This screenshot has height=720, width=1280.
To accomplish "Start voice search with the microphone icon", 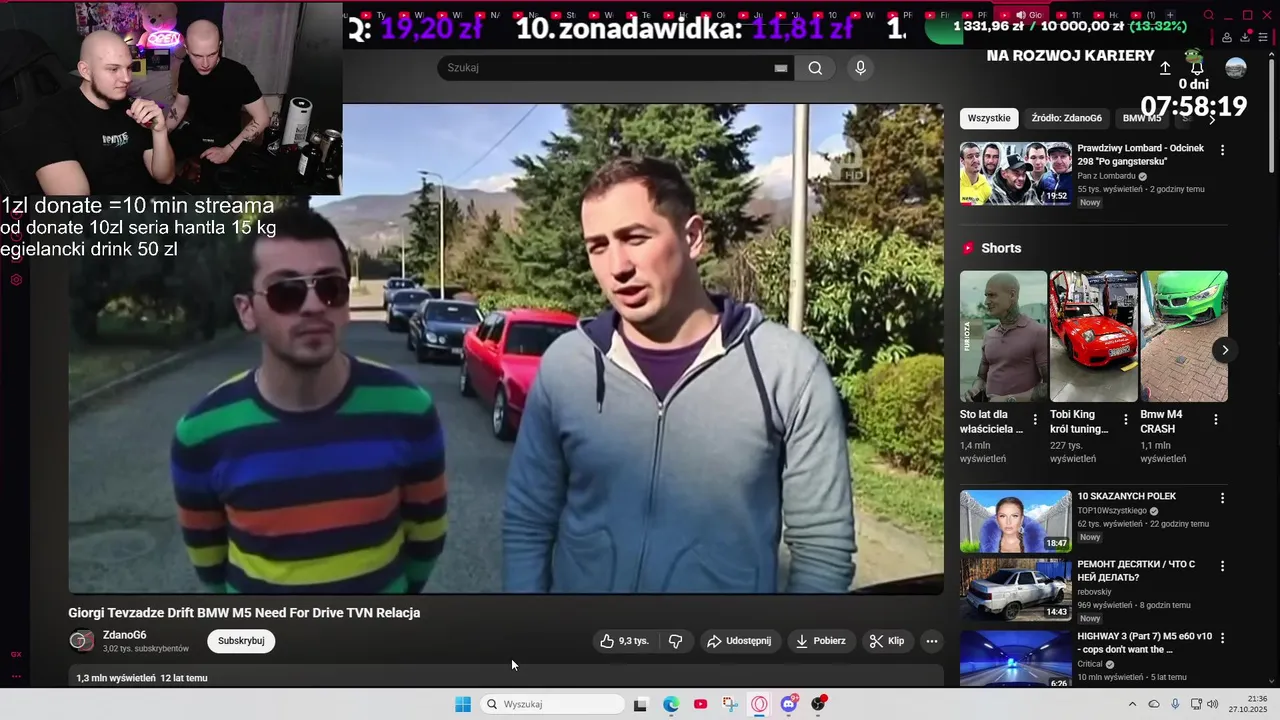I will (860, 68).
